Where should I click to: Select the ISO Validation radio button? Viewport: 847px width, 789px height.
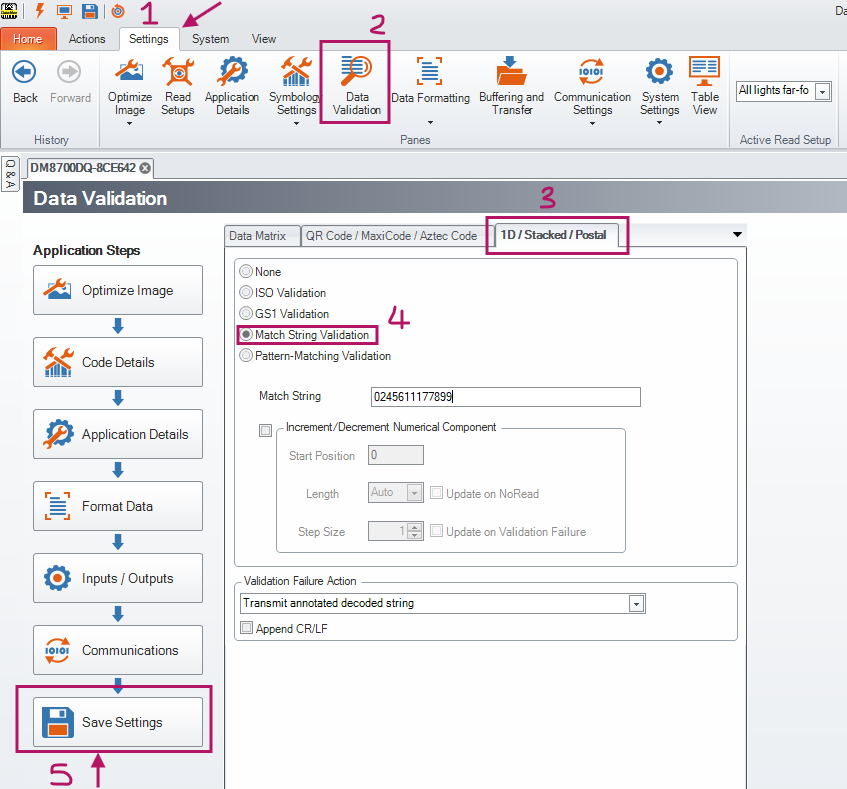pos(246,293)
